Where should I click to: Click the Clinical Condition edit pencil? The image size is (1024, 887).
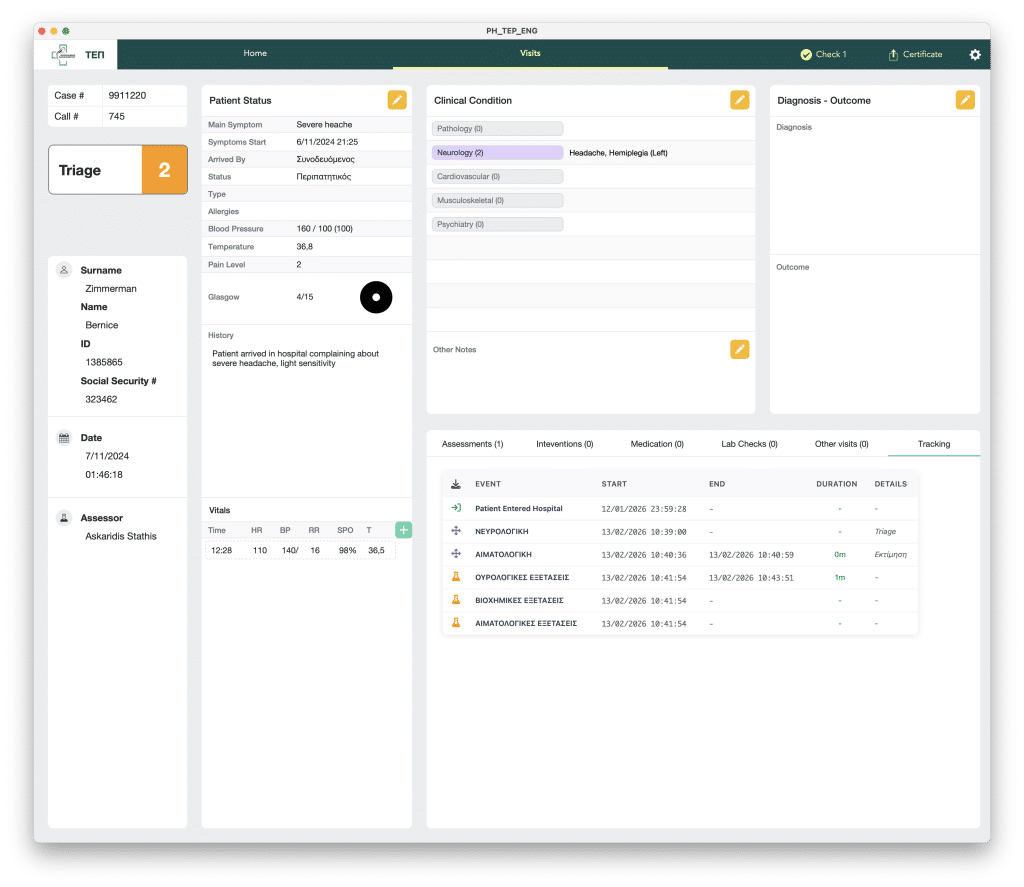click(739, 100)
